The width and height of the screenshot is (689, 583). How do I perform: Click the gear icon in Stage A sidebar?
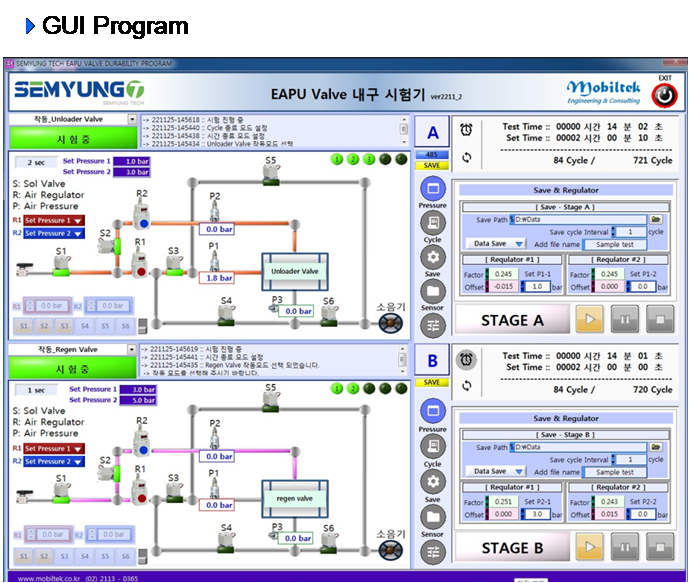tap(433, 257)
